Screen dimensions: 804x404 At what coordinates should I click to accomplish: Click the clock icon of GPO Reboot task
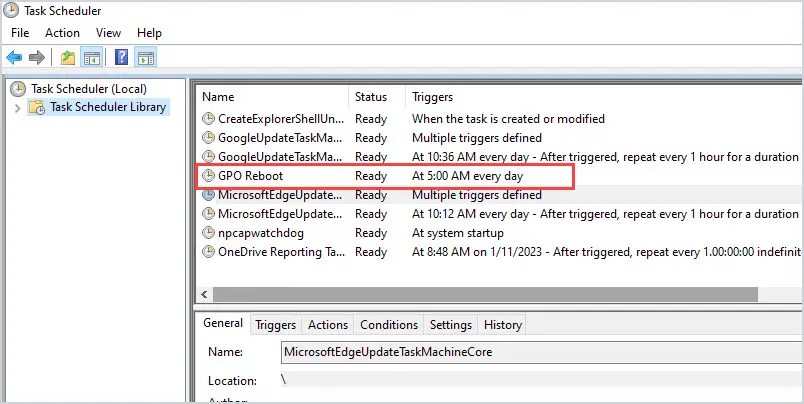pos(208,176)
